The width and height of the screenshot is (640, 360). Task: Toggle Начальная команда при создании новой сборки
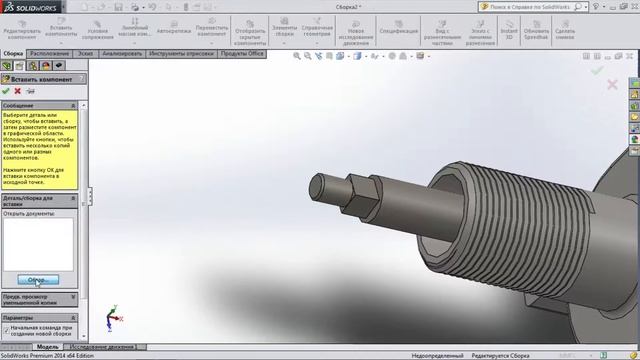(6, 331)
